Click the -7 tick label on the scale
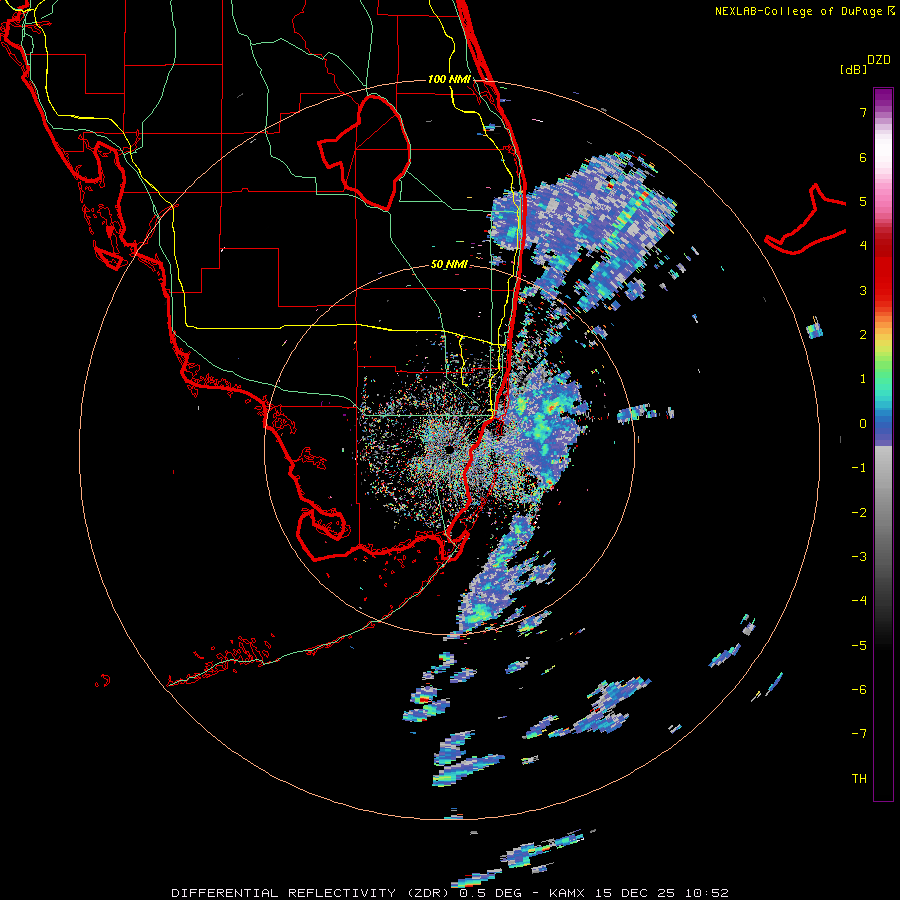 pyautogui.click(x=859, y=734)
